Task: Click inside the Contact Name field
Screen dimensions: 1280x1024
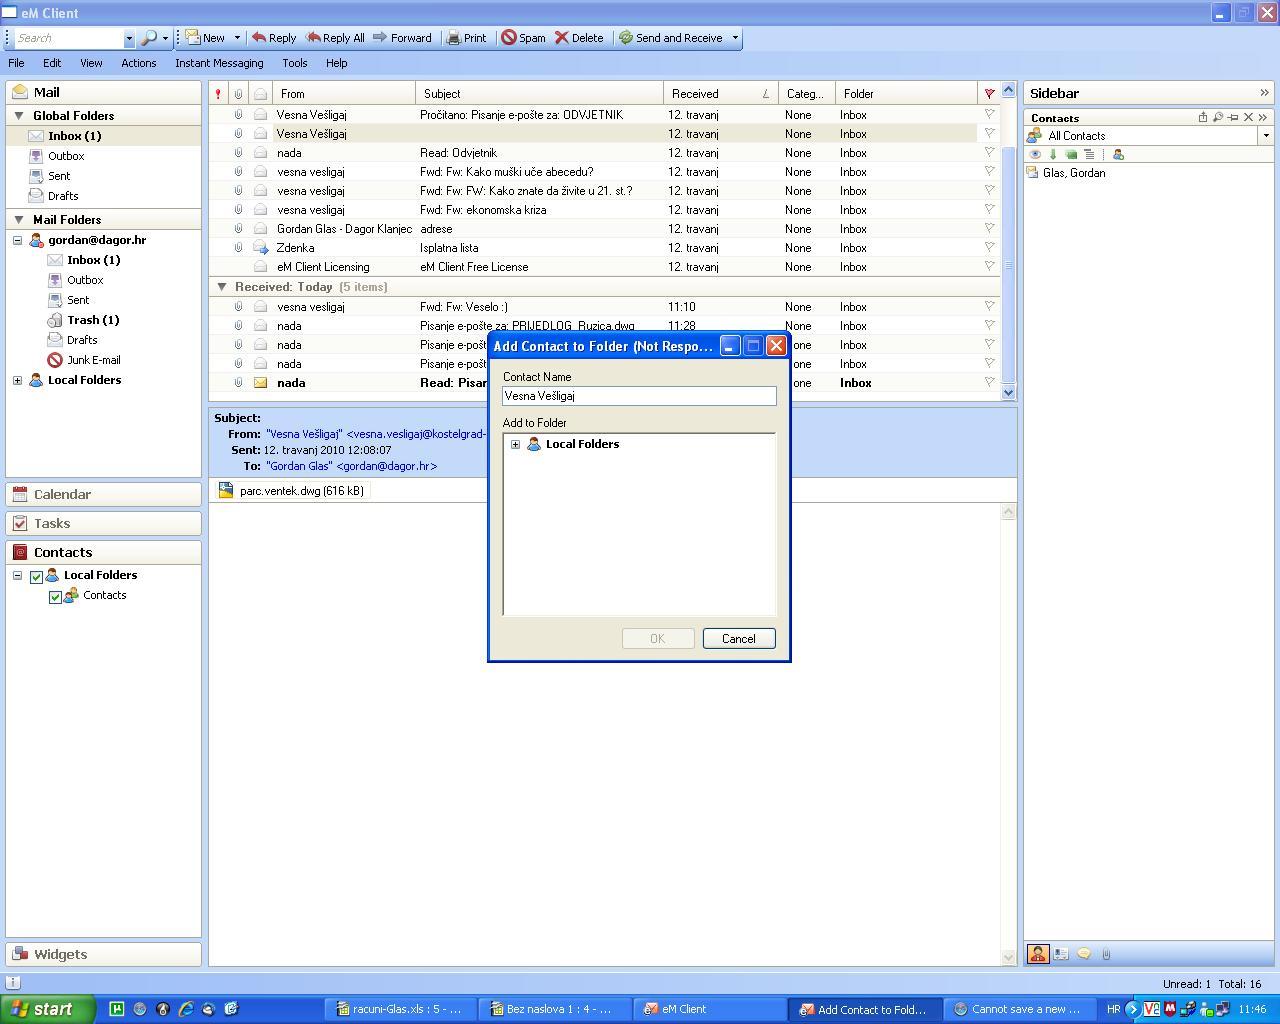Action: pyautogui.click(x=638, y=396)
